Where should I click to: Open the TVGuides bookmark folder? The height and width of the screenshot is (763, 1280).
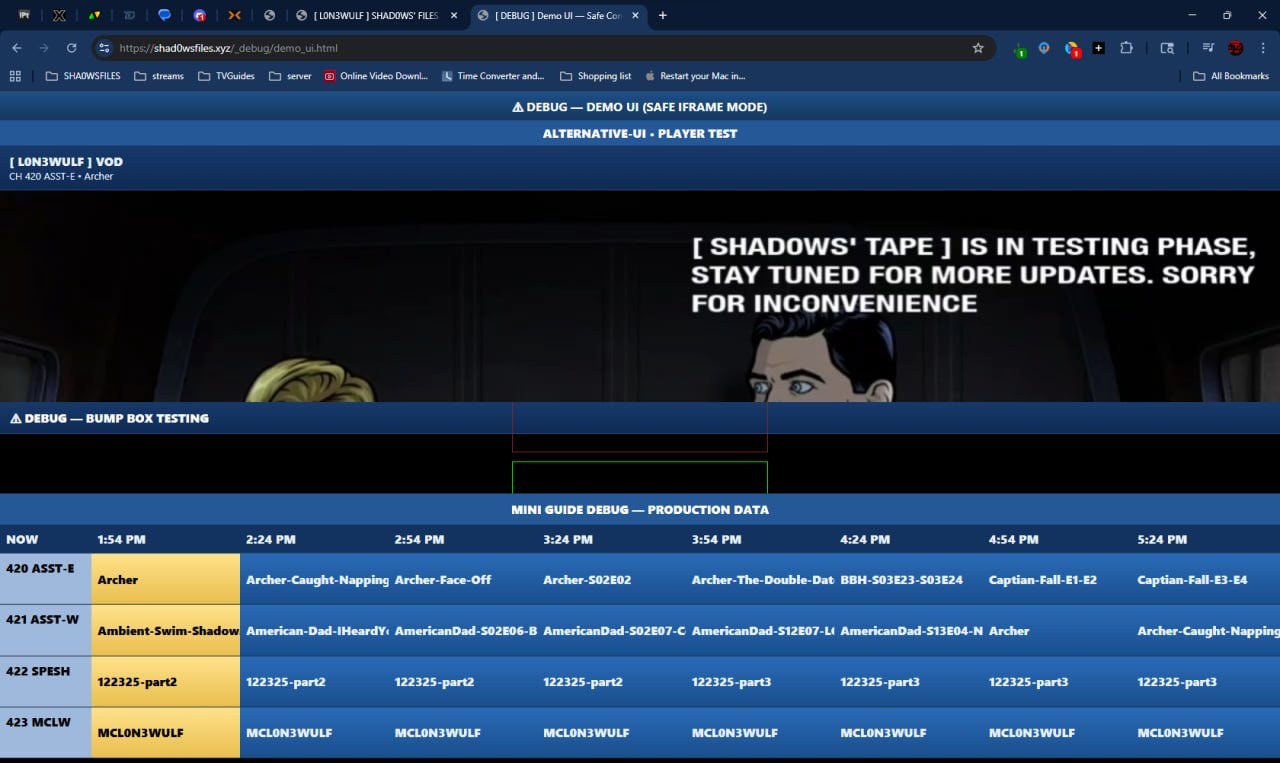click(x=226, y=76)
